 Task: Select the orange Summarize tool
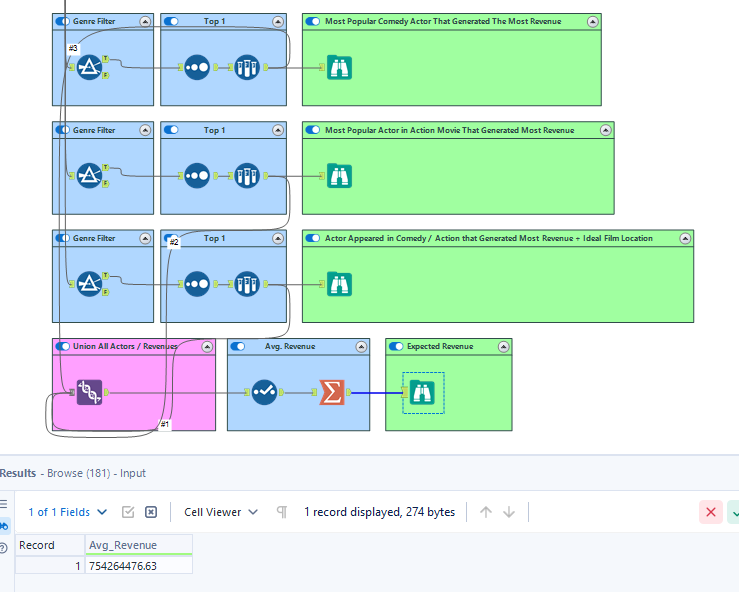click(332, 392)
